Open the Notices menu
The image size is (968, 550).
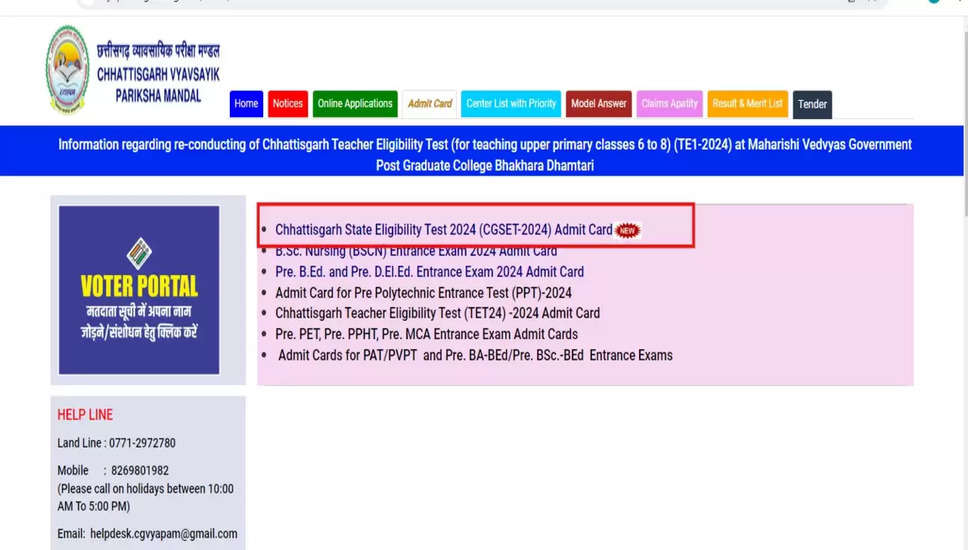pos(288,104)
